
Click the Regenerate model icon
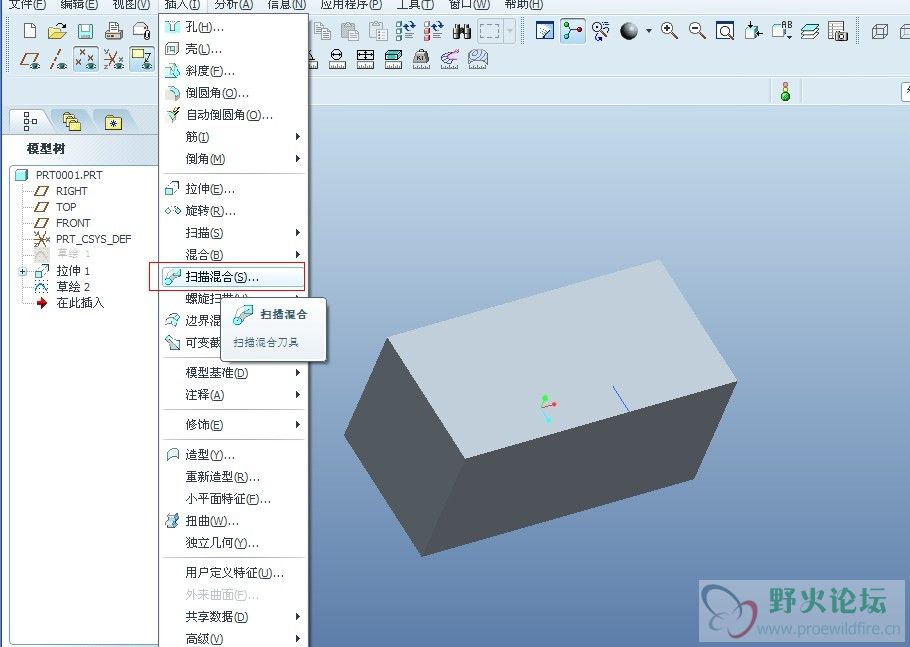tap(406, 31)
